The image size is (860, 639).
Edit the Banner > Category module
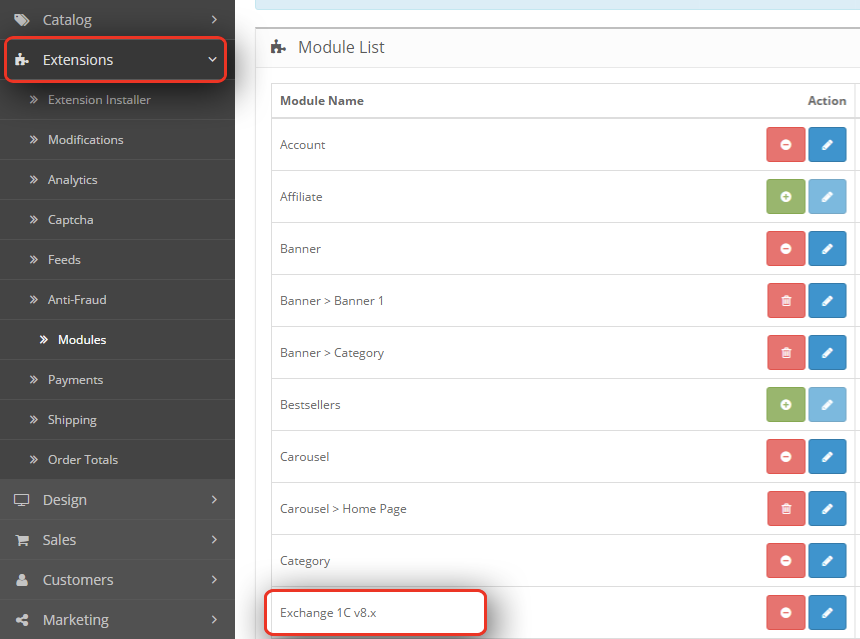[827, 353]
